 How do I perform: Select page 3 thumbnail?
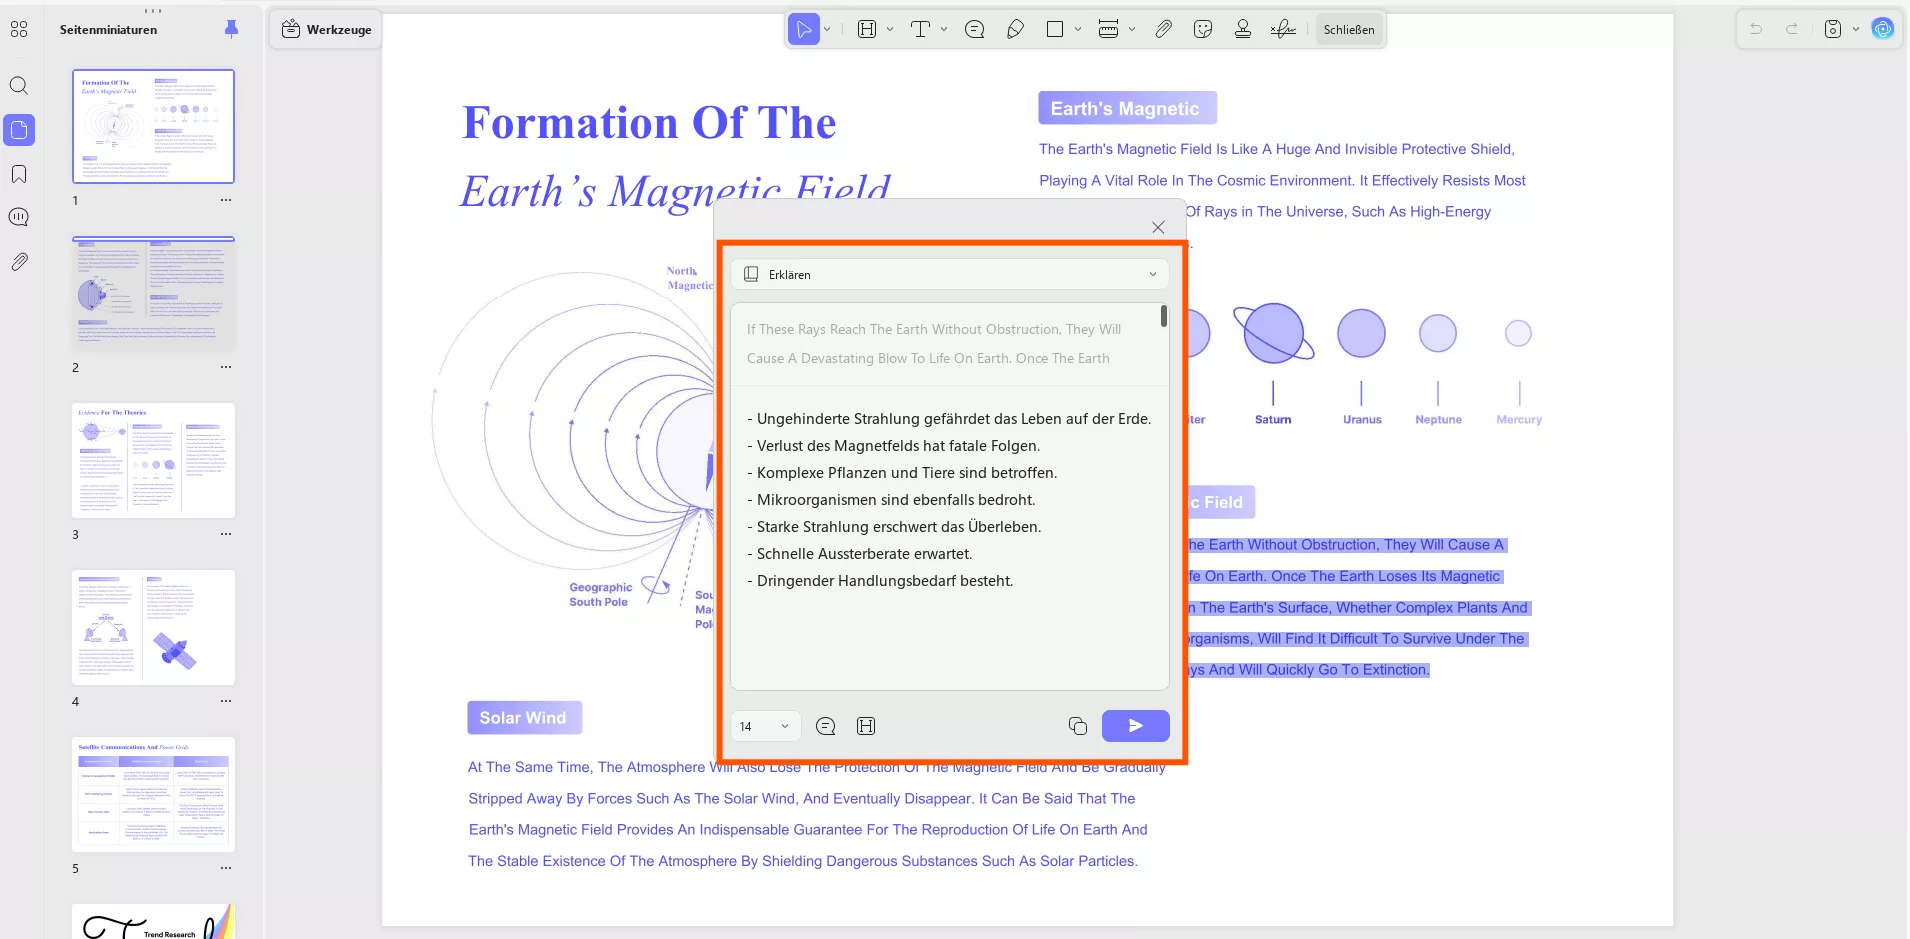[153, 460]
